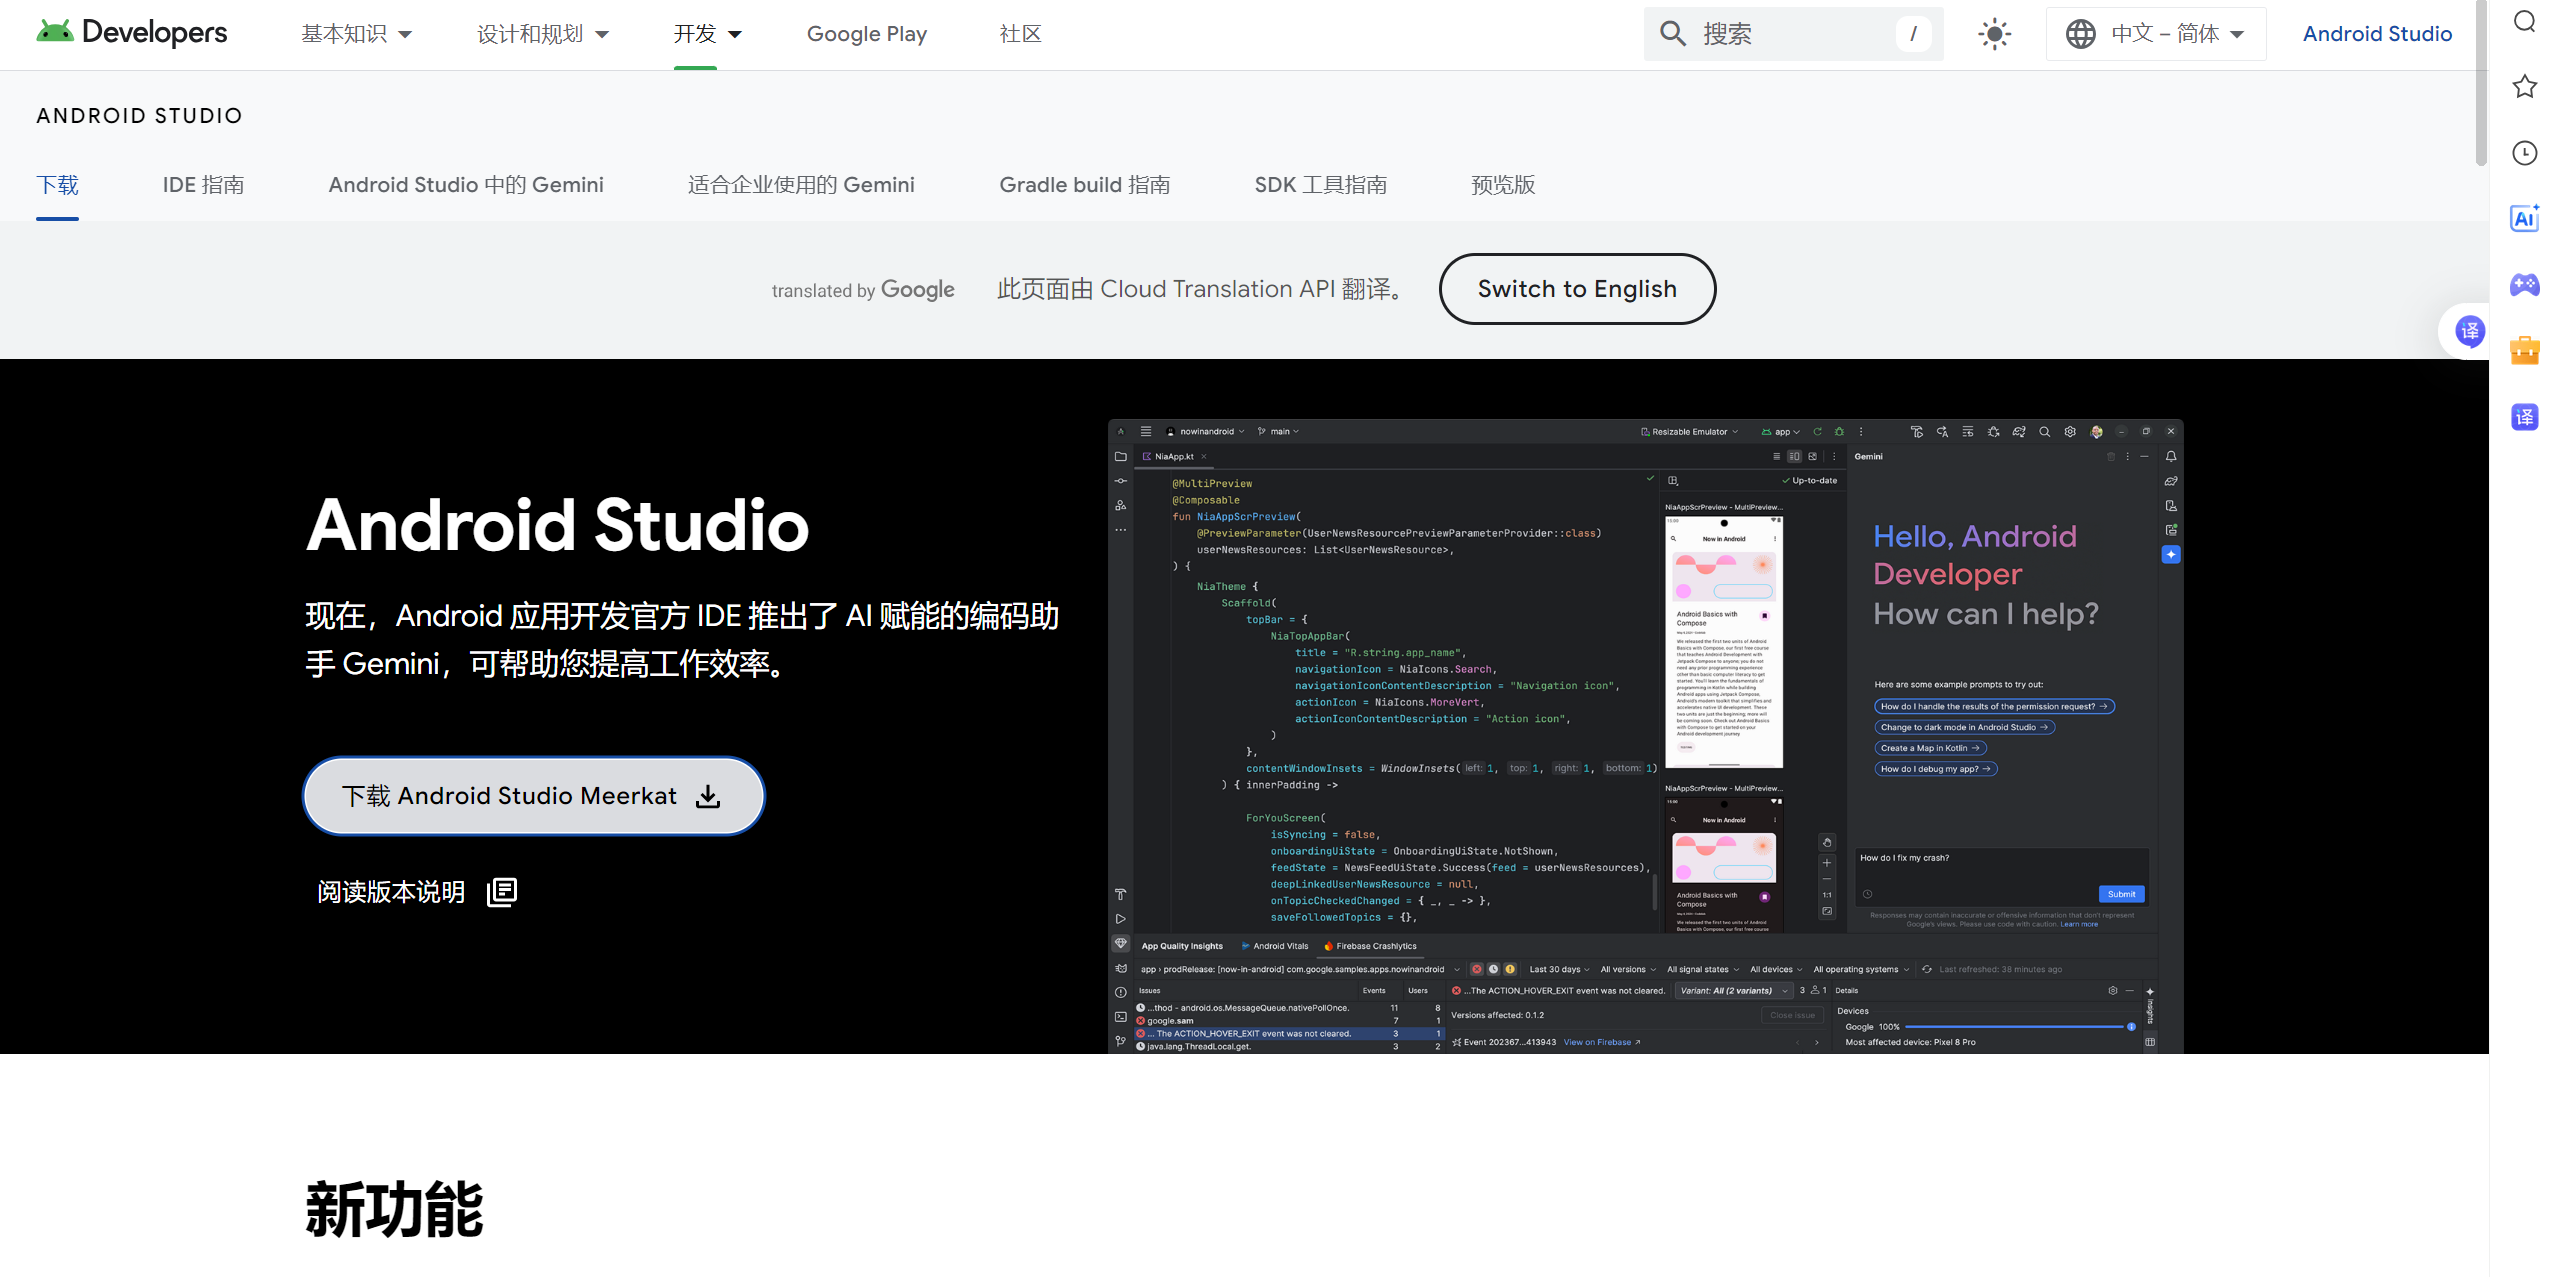Click the download arrow inside the Meerkat button

click(x=709, y=796)
